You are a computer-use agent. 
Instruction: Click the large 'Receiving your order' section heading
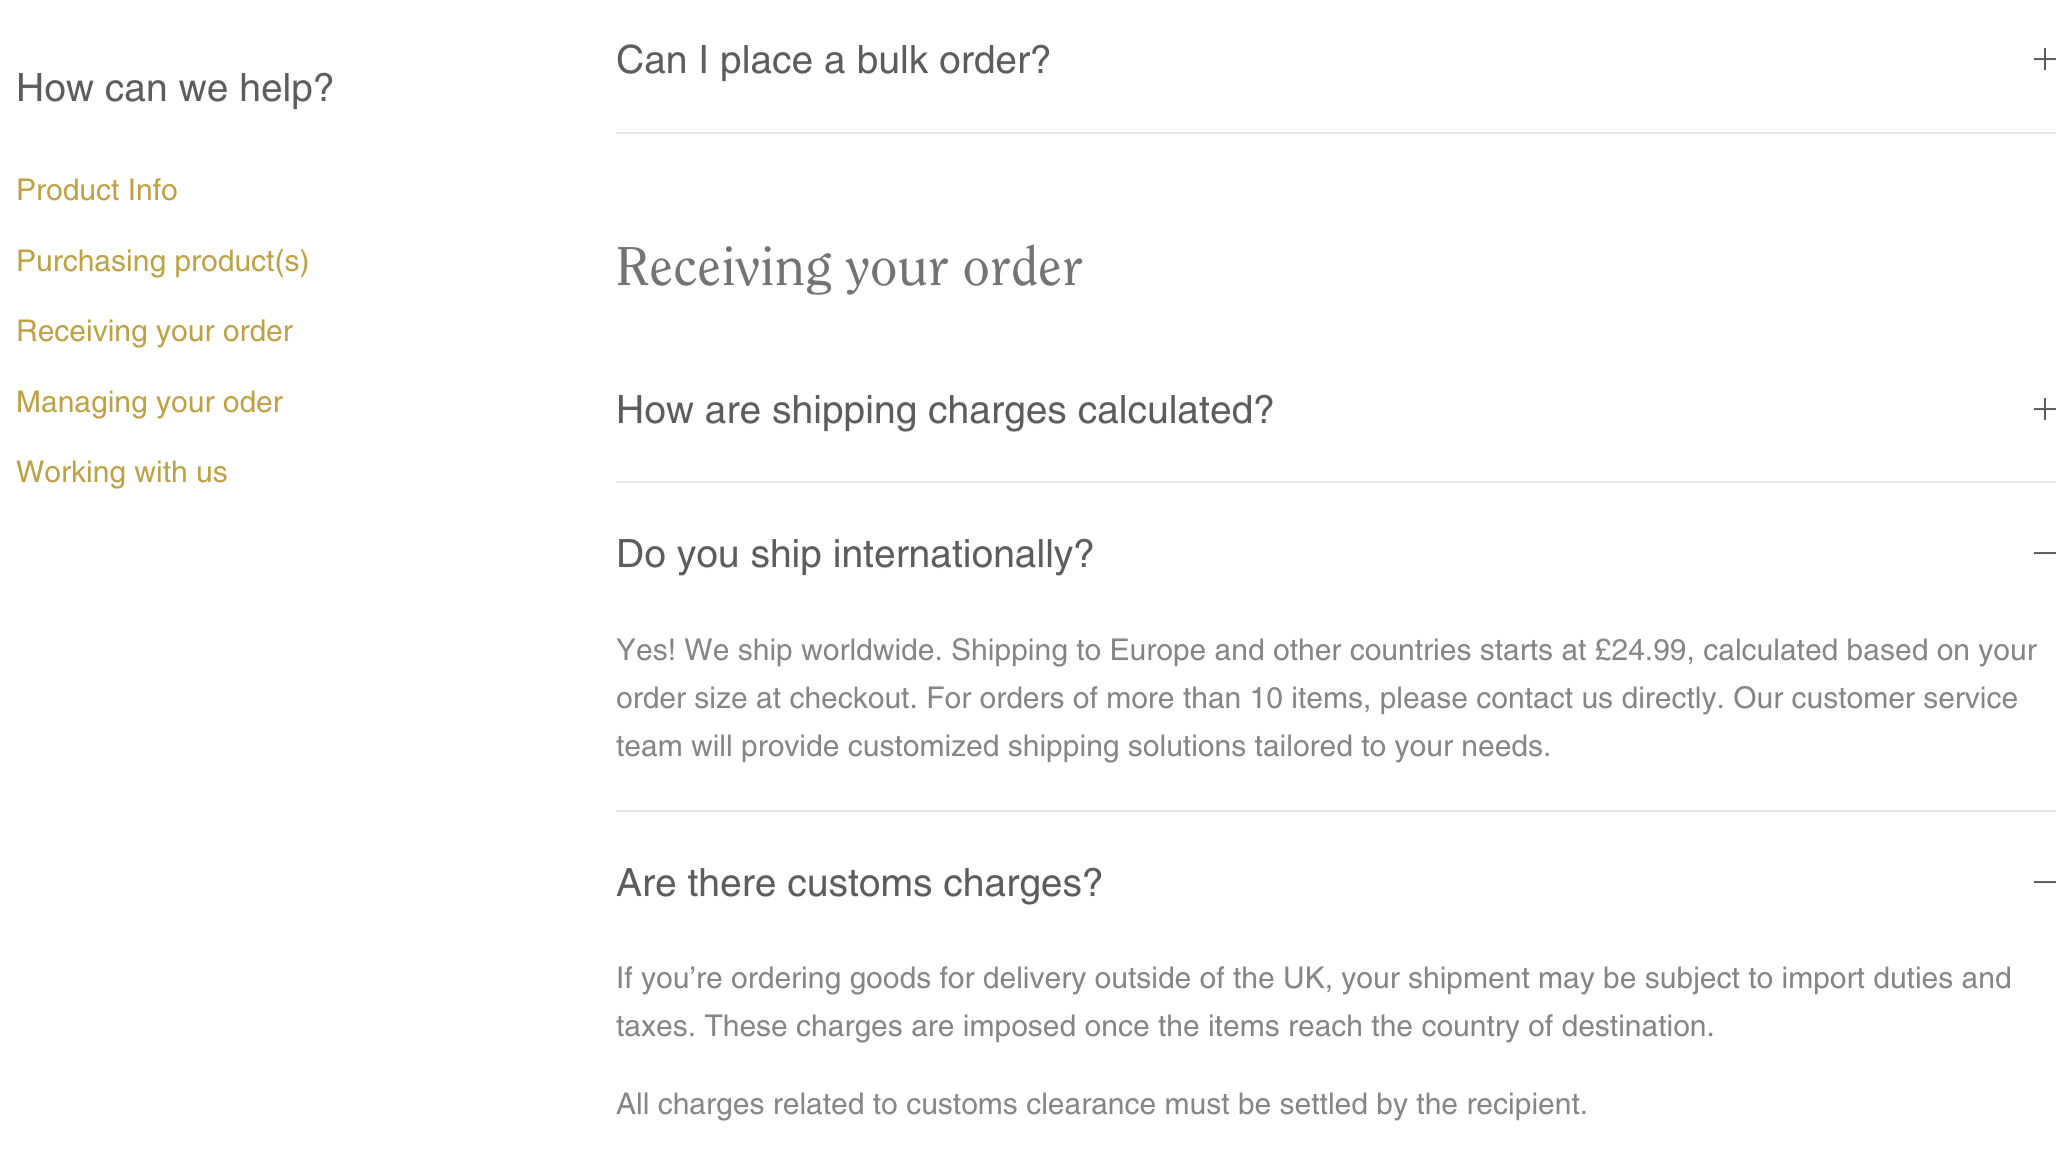[x=848, y=268]
